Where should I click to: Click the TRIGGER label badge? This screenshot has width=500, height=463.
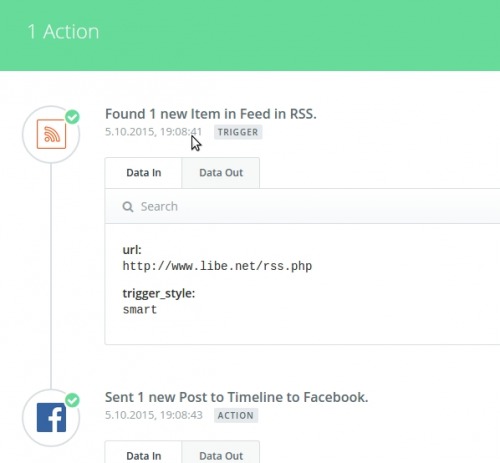pyautogui.click(x=238, y=132)
